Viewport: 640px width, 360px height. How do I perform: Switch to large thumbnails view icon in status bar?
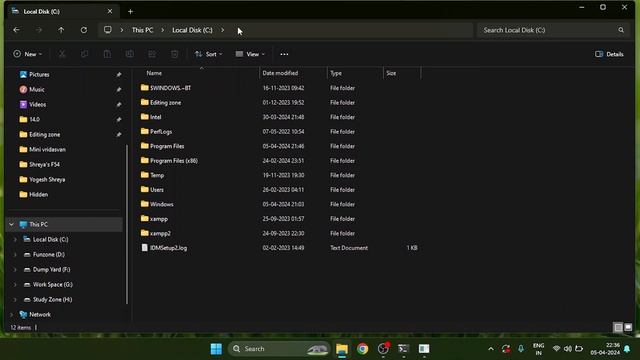pos(628,327)
